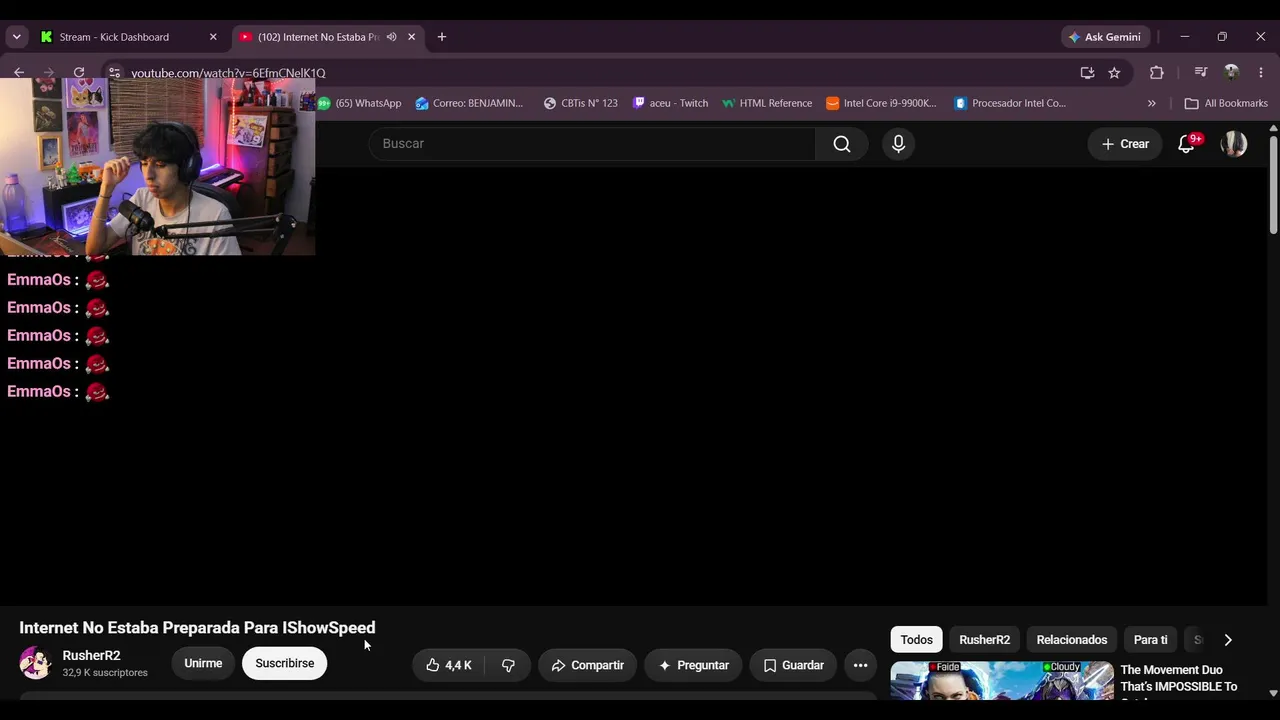
Task: Open the Procesador Intel Co... bookmark
Action: click(x=1010, y=103)
